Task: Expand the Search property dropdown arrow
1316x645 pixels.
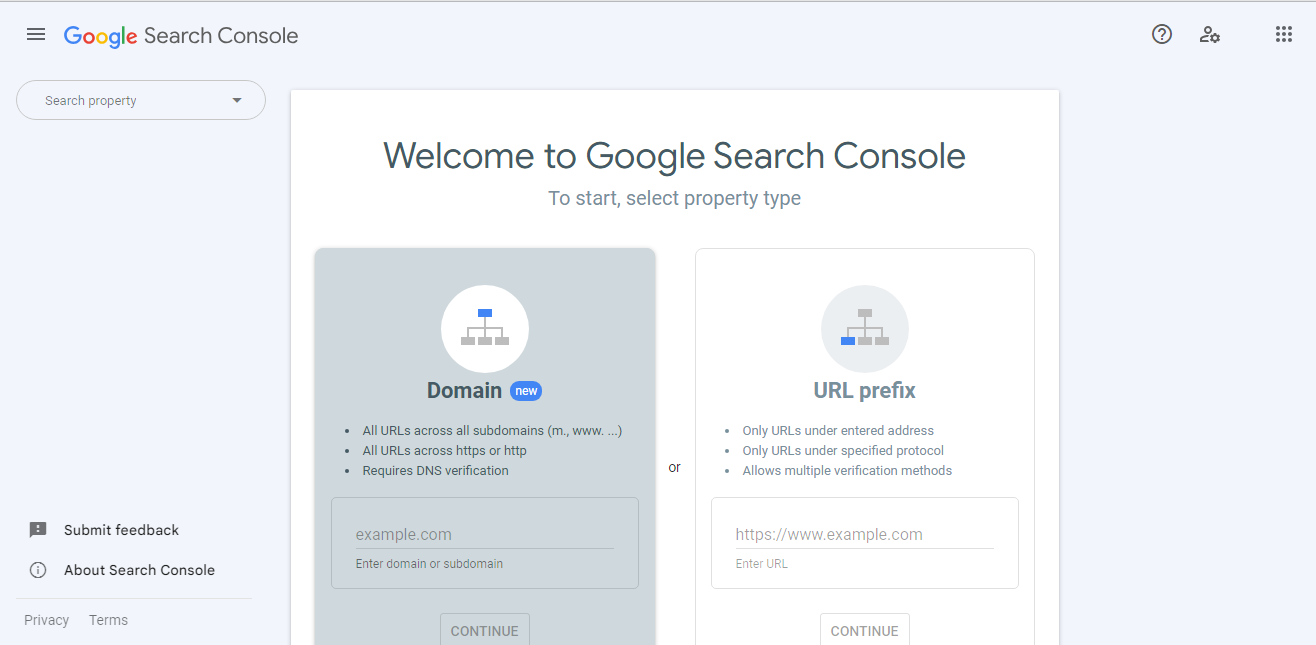Action: coord(237,100)
